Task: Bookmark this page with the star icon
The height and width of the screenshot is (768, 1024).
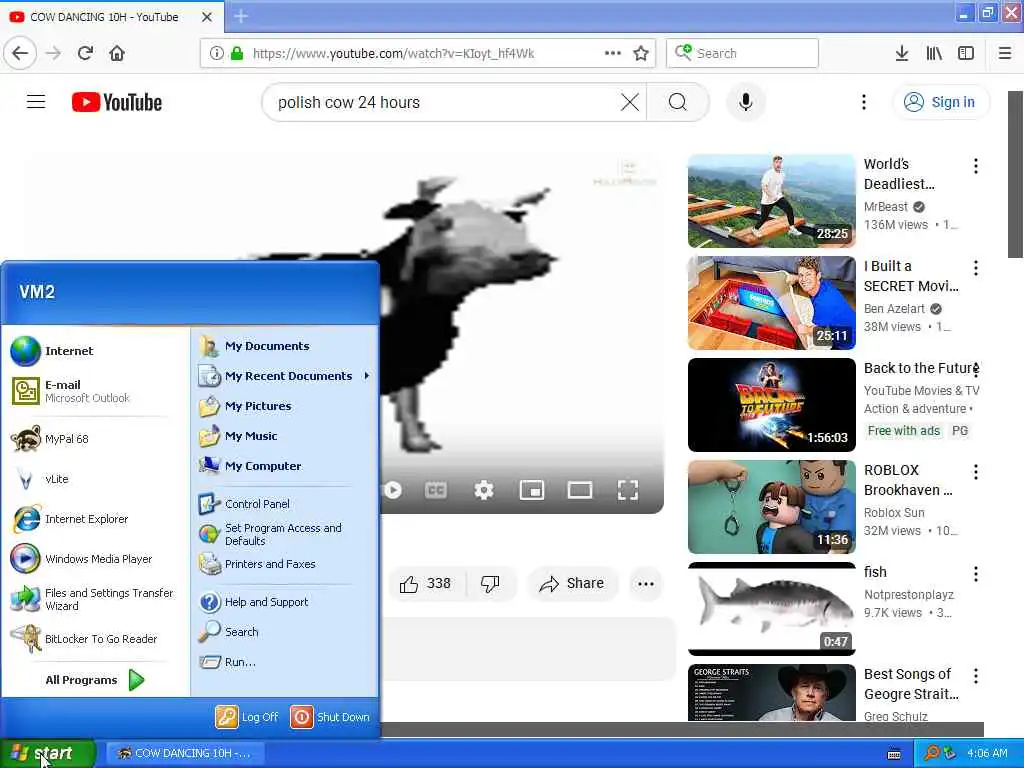Action: (641, 53)
